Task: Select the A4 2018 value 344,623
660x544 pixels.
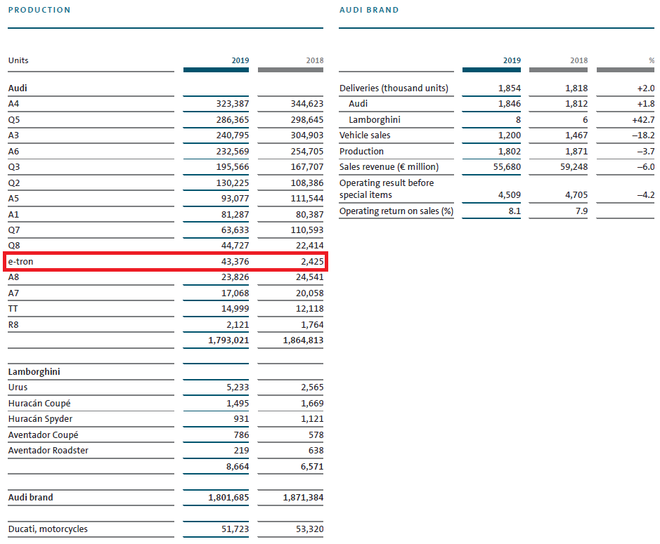Action: (x=307, y=104)
